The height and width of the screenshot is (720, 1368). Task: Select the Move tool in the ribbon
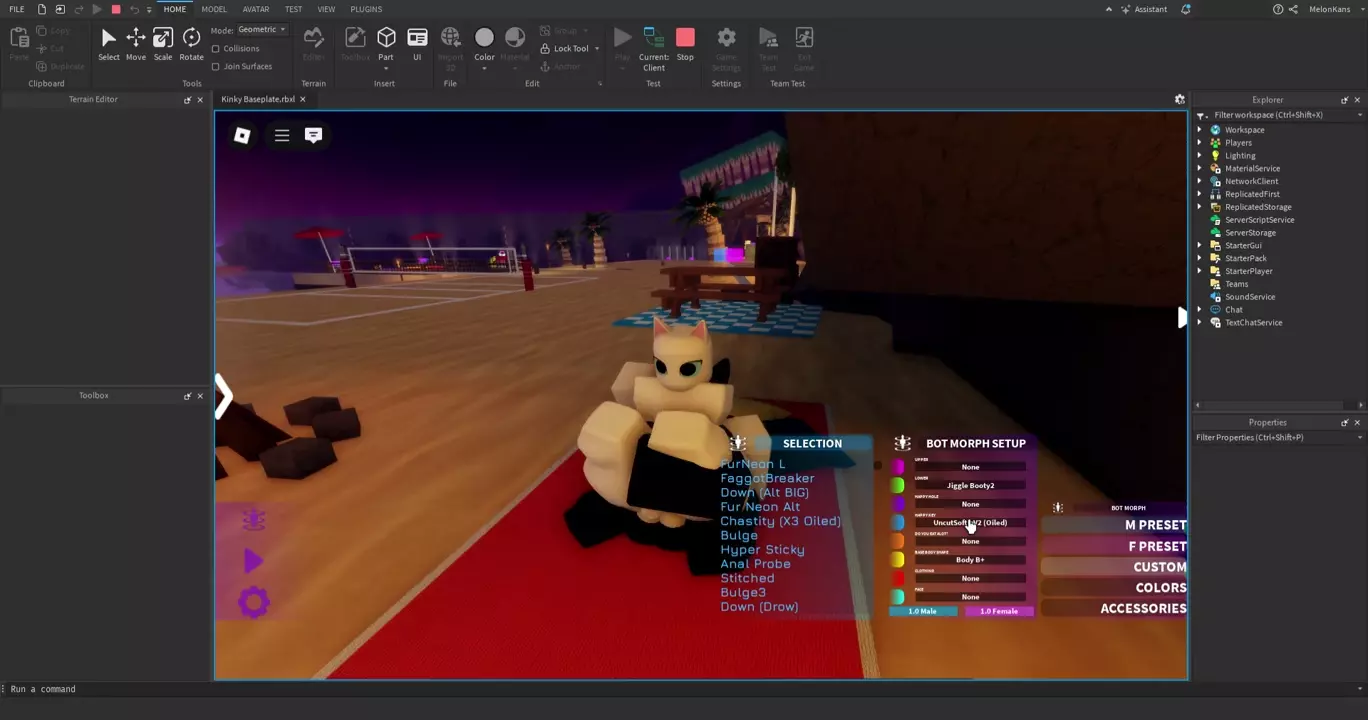(135, 43)
